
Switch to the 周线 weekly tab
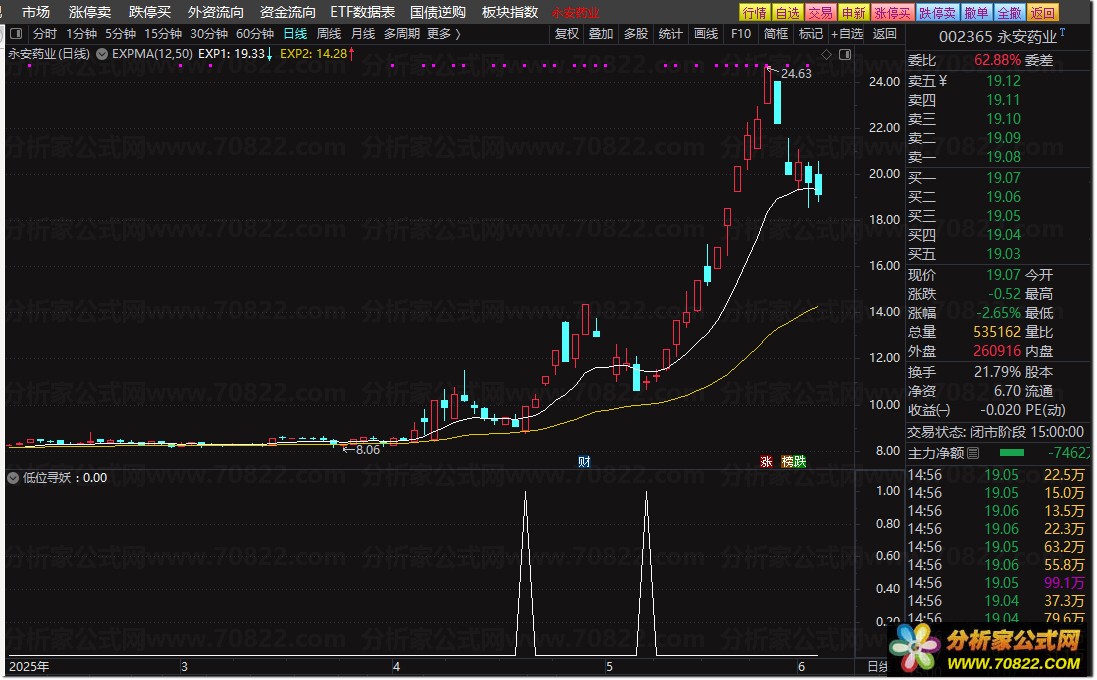(329, 34)
